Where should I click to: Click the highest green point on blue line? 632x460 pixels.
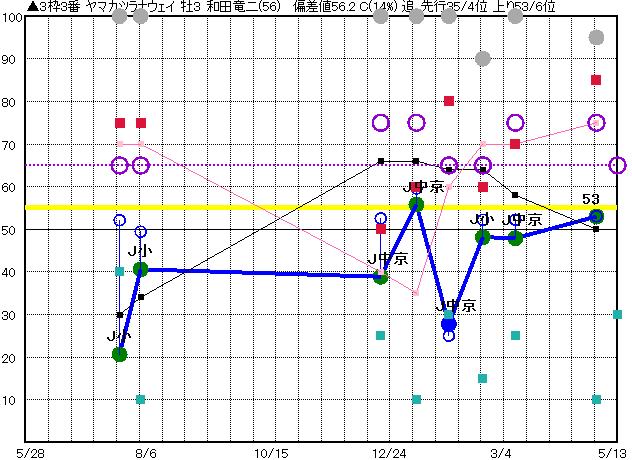point(416,204)
